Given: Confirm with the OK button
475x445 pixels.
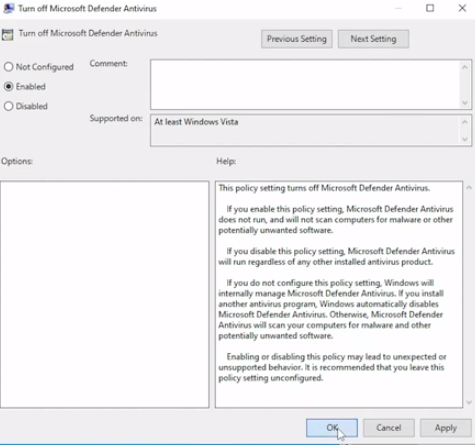Looking at the screenshot, I should coord(332,428).
